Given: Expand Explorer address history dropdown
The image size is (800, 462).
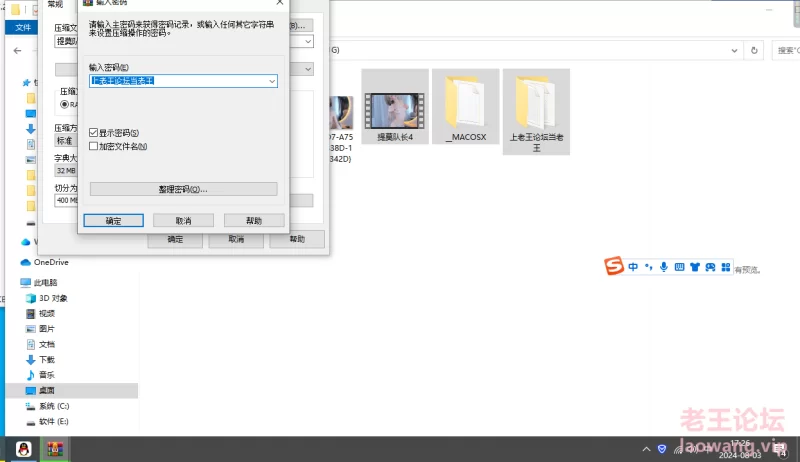Looking at the screenshot, I should (x=734, y=50).
